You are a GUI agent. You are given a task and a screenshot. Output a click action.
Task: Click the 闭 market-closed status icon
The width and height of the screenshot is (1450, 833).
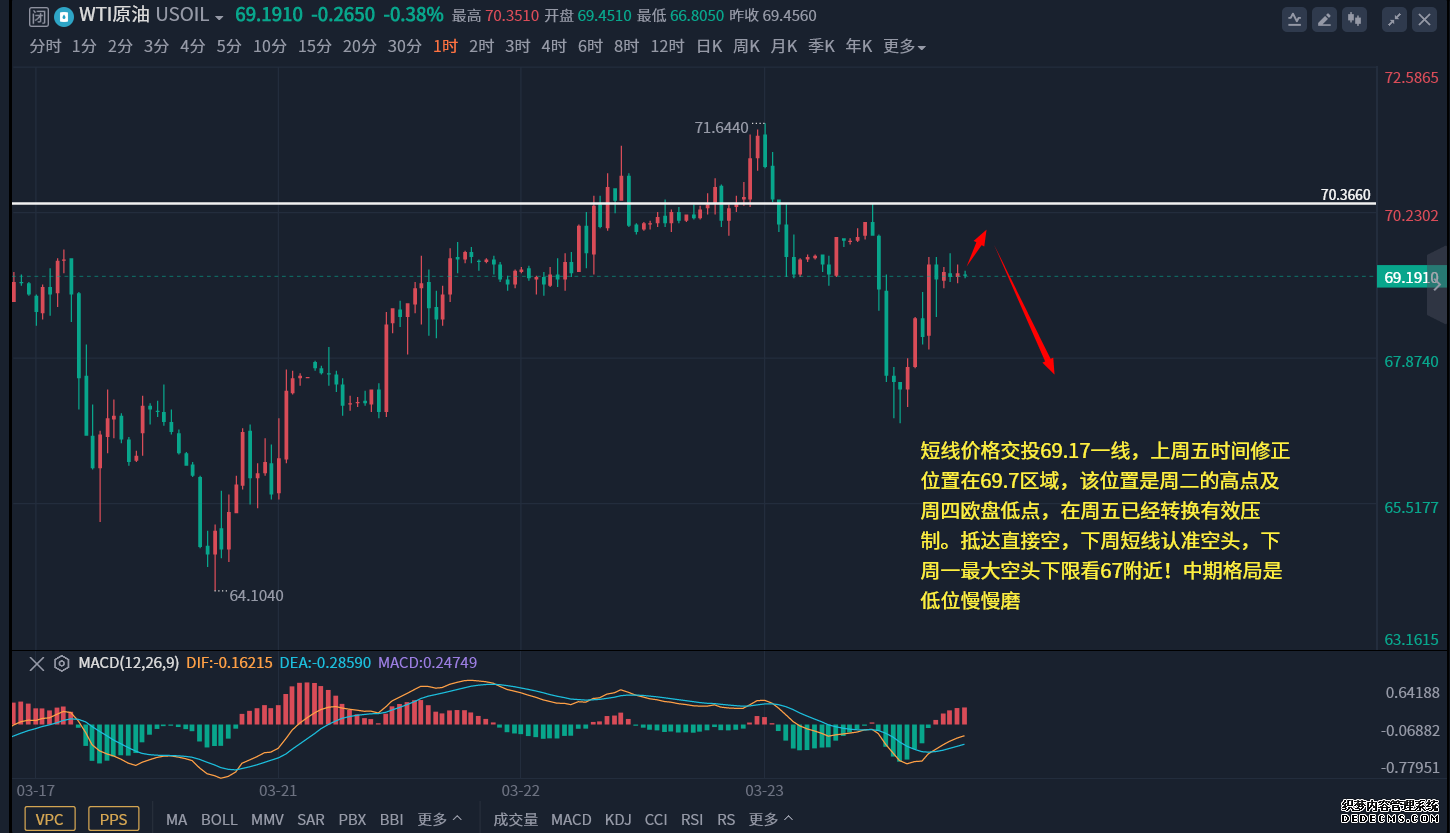coord(38,16)
